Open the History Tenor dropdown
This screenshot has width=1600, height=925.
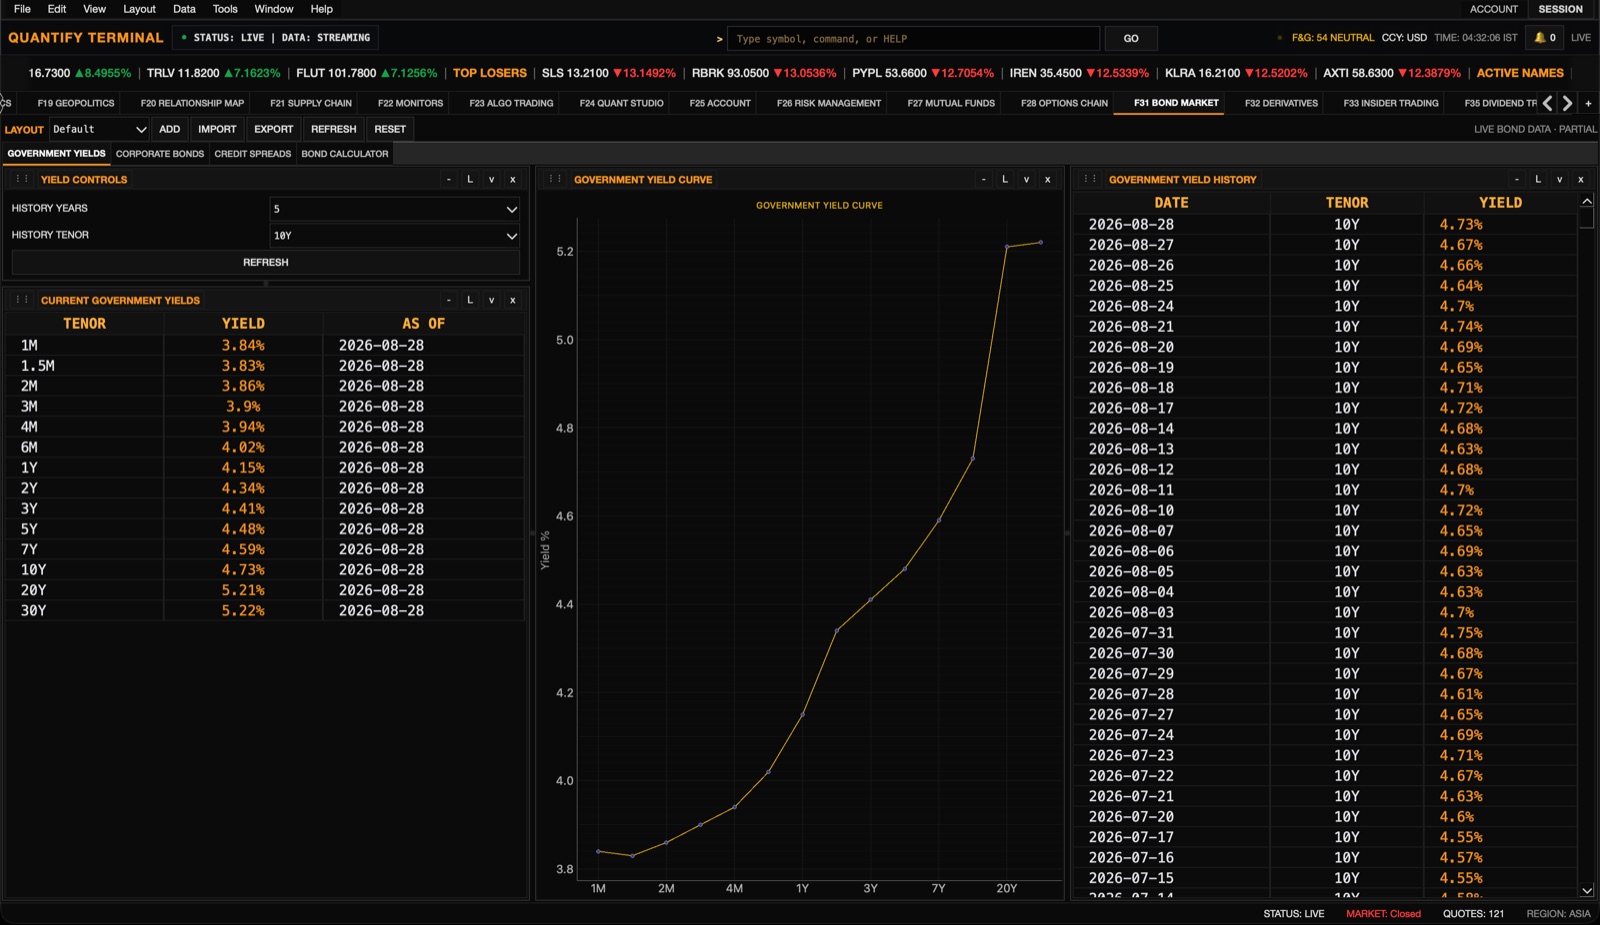(395, 236)
